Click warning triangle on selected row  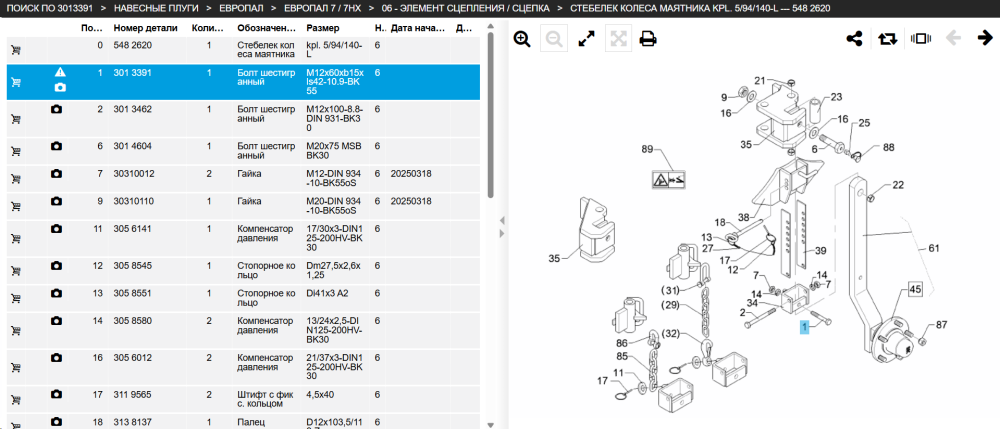coord(60,72)
